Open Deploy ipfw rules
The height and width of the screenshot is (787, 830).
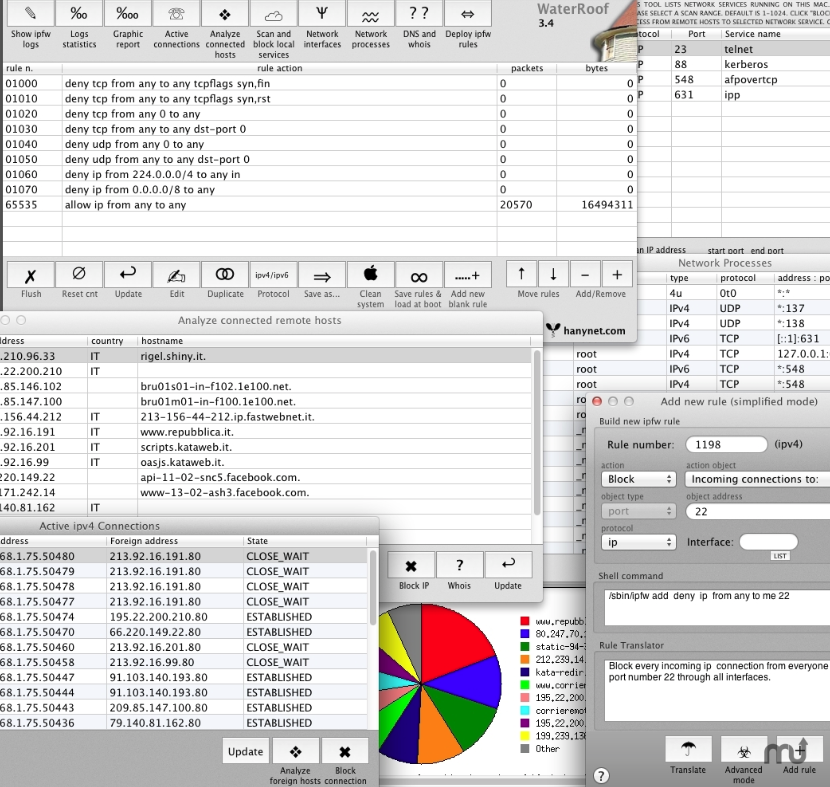468,13
